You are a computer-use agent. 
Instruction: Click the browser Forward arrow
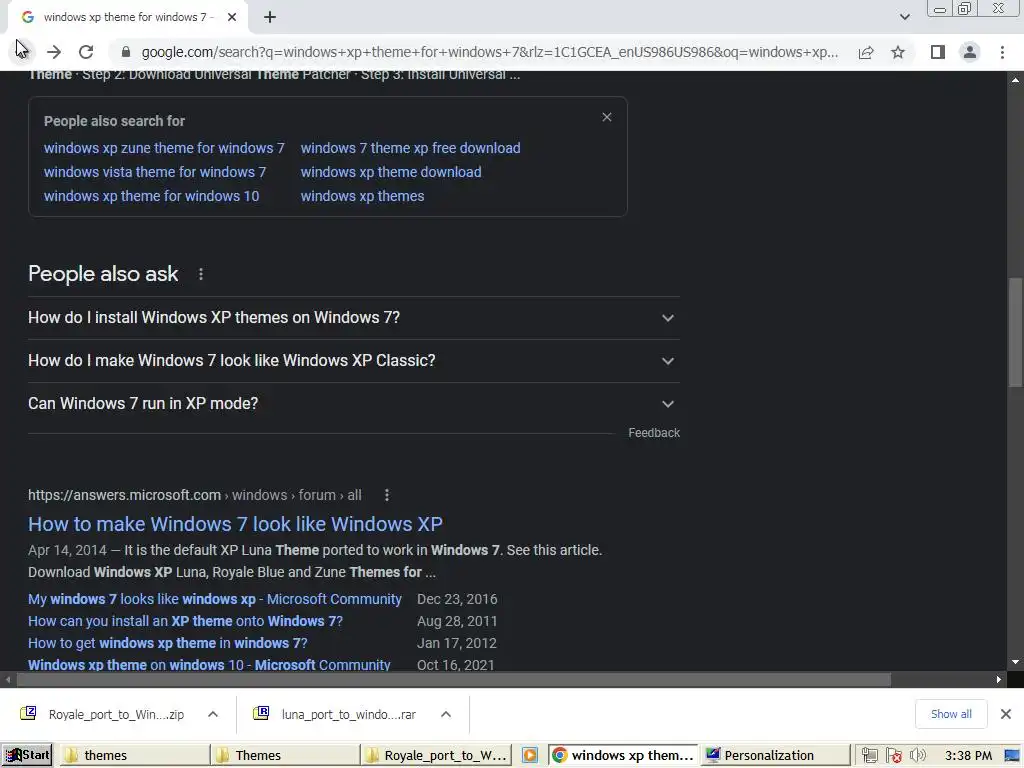point(54,52)
